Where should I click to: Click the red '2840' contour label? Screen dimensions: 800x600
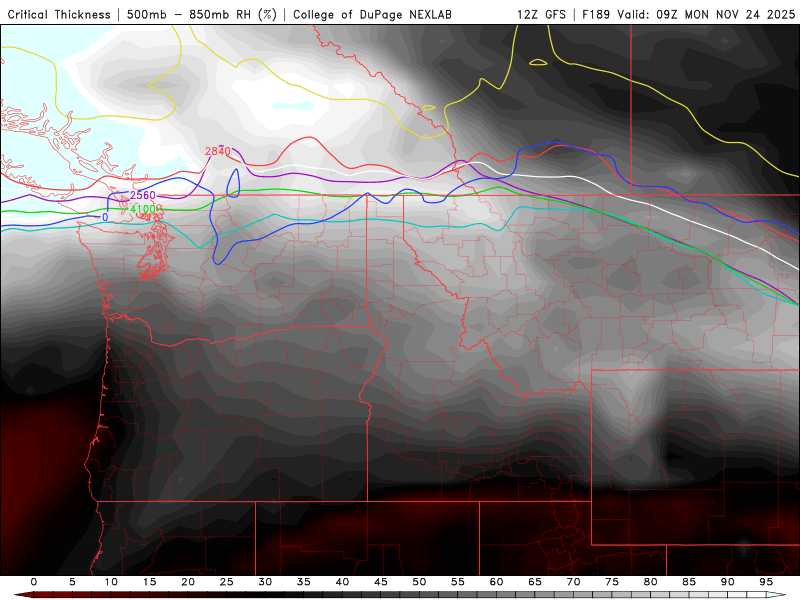point(218,151)
